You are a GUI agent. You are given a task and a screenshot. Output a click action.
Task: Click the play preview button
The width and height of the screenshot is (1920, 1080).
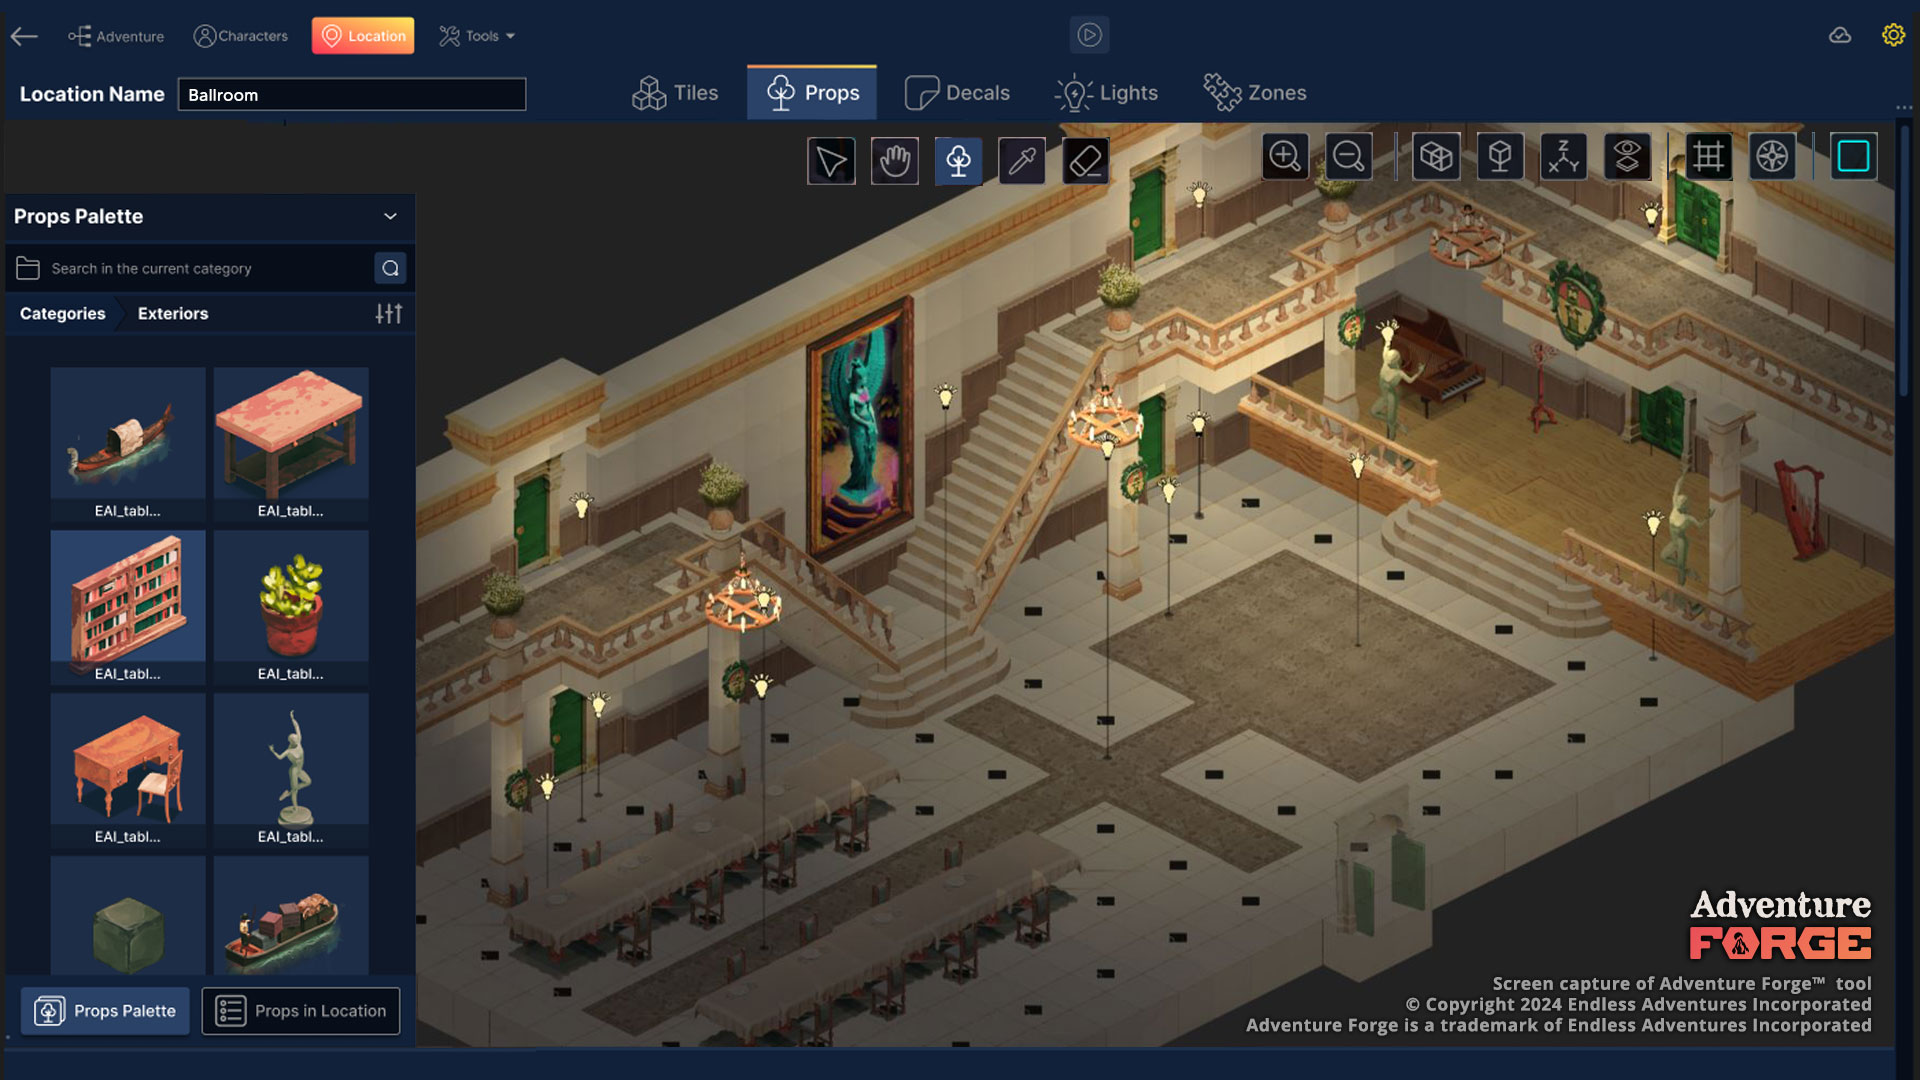point(1089,35)
